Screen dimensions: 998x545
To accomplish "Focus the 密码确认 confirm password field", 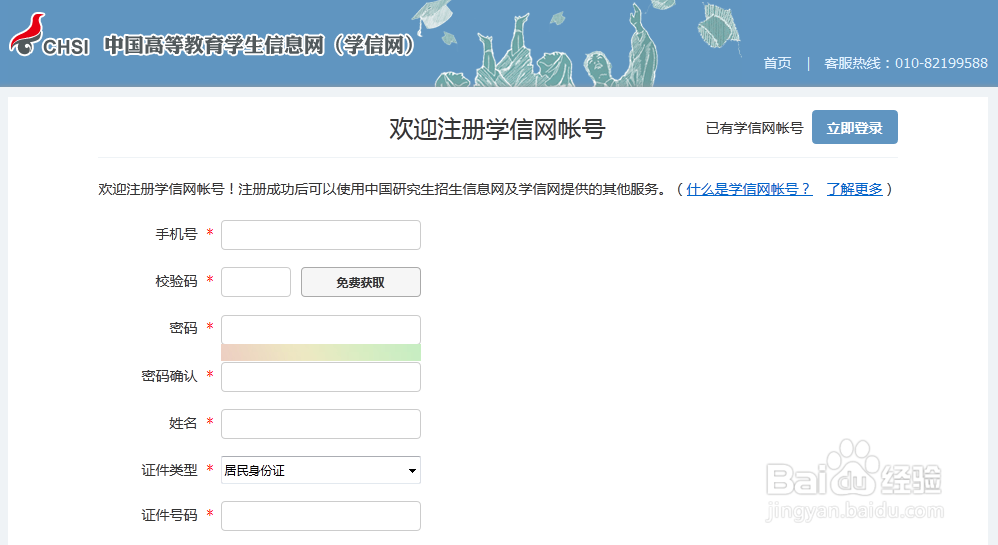I will point(321,377).
